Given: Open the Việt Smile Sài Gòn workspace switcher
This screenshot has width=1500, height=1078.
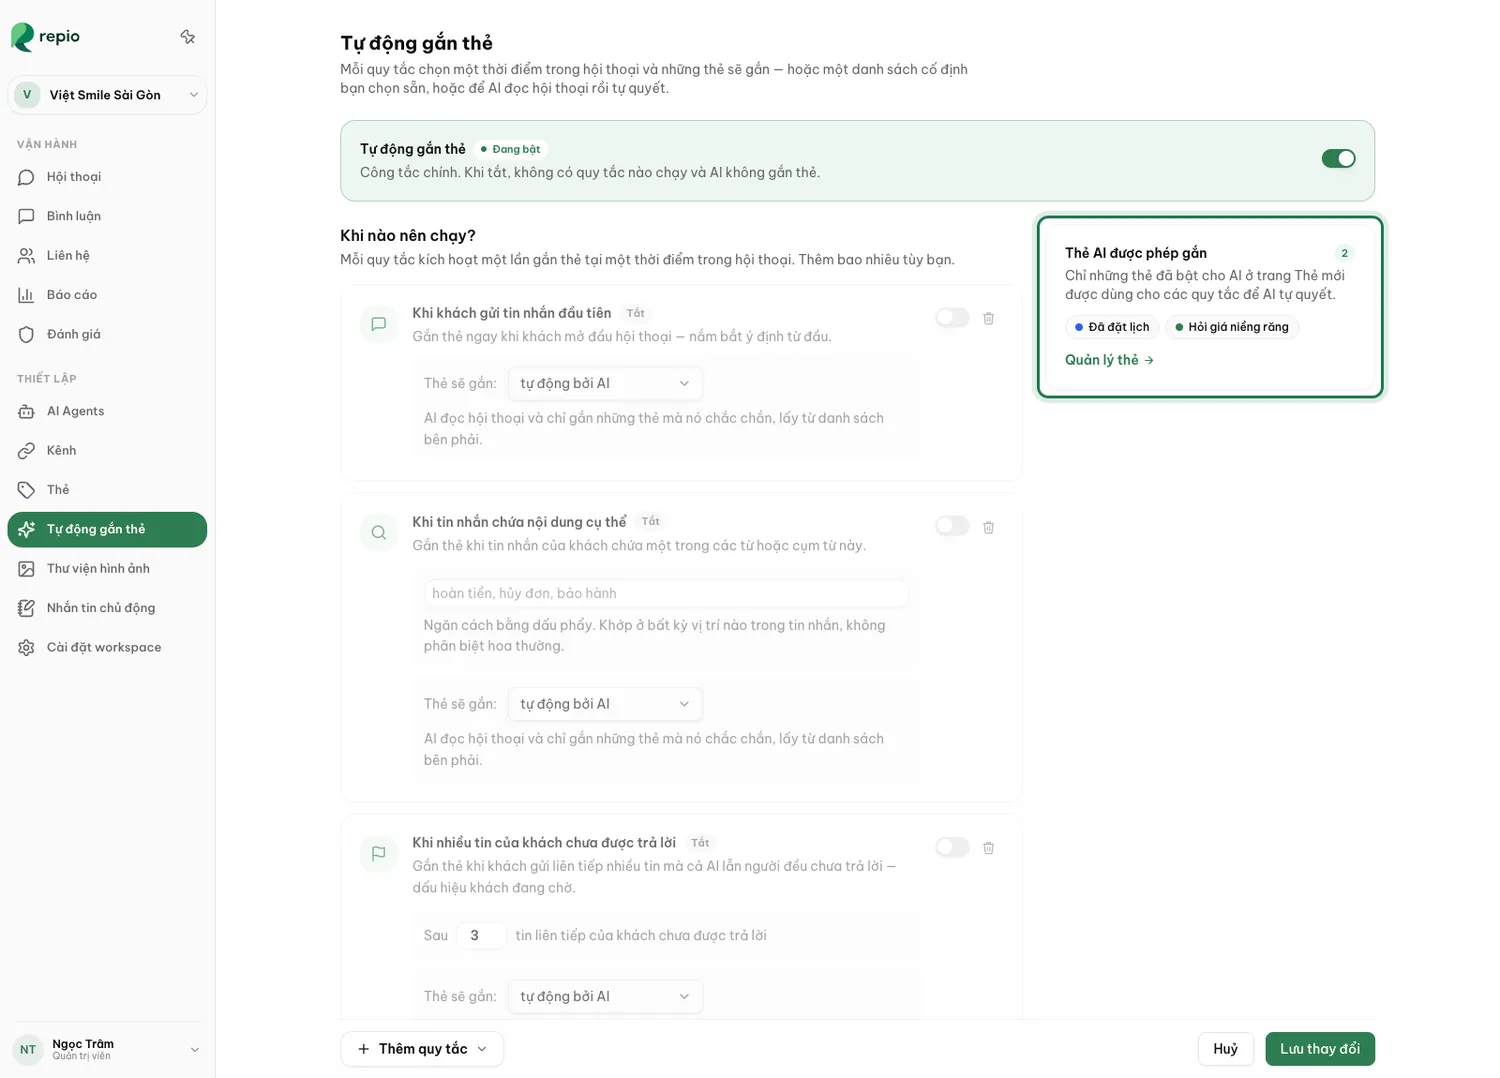Looking at the screenshot, I should (x=107, y=95).
